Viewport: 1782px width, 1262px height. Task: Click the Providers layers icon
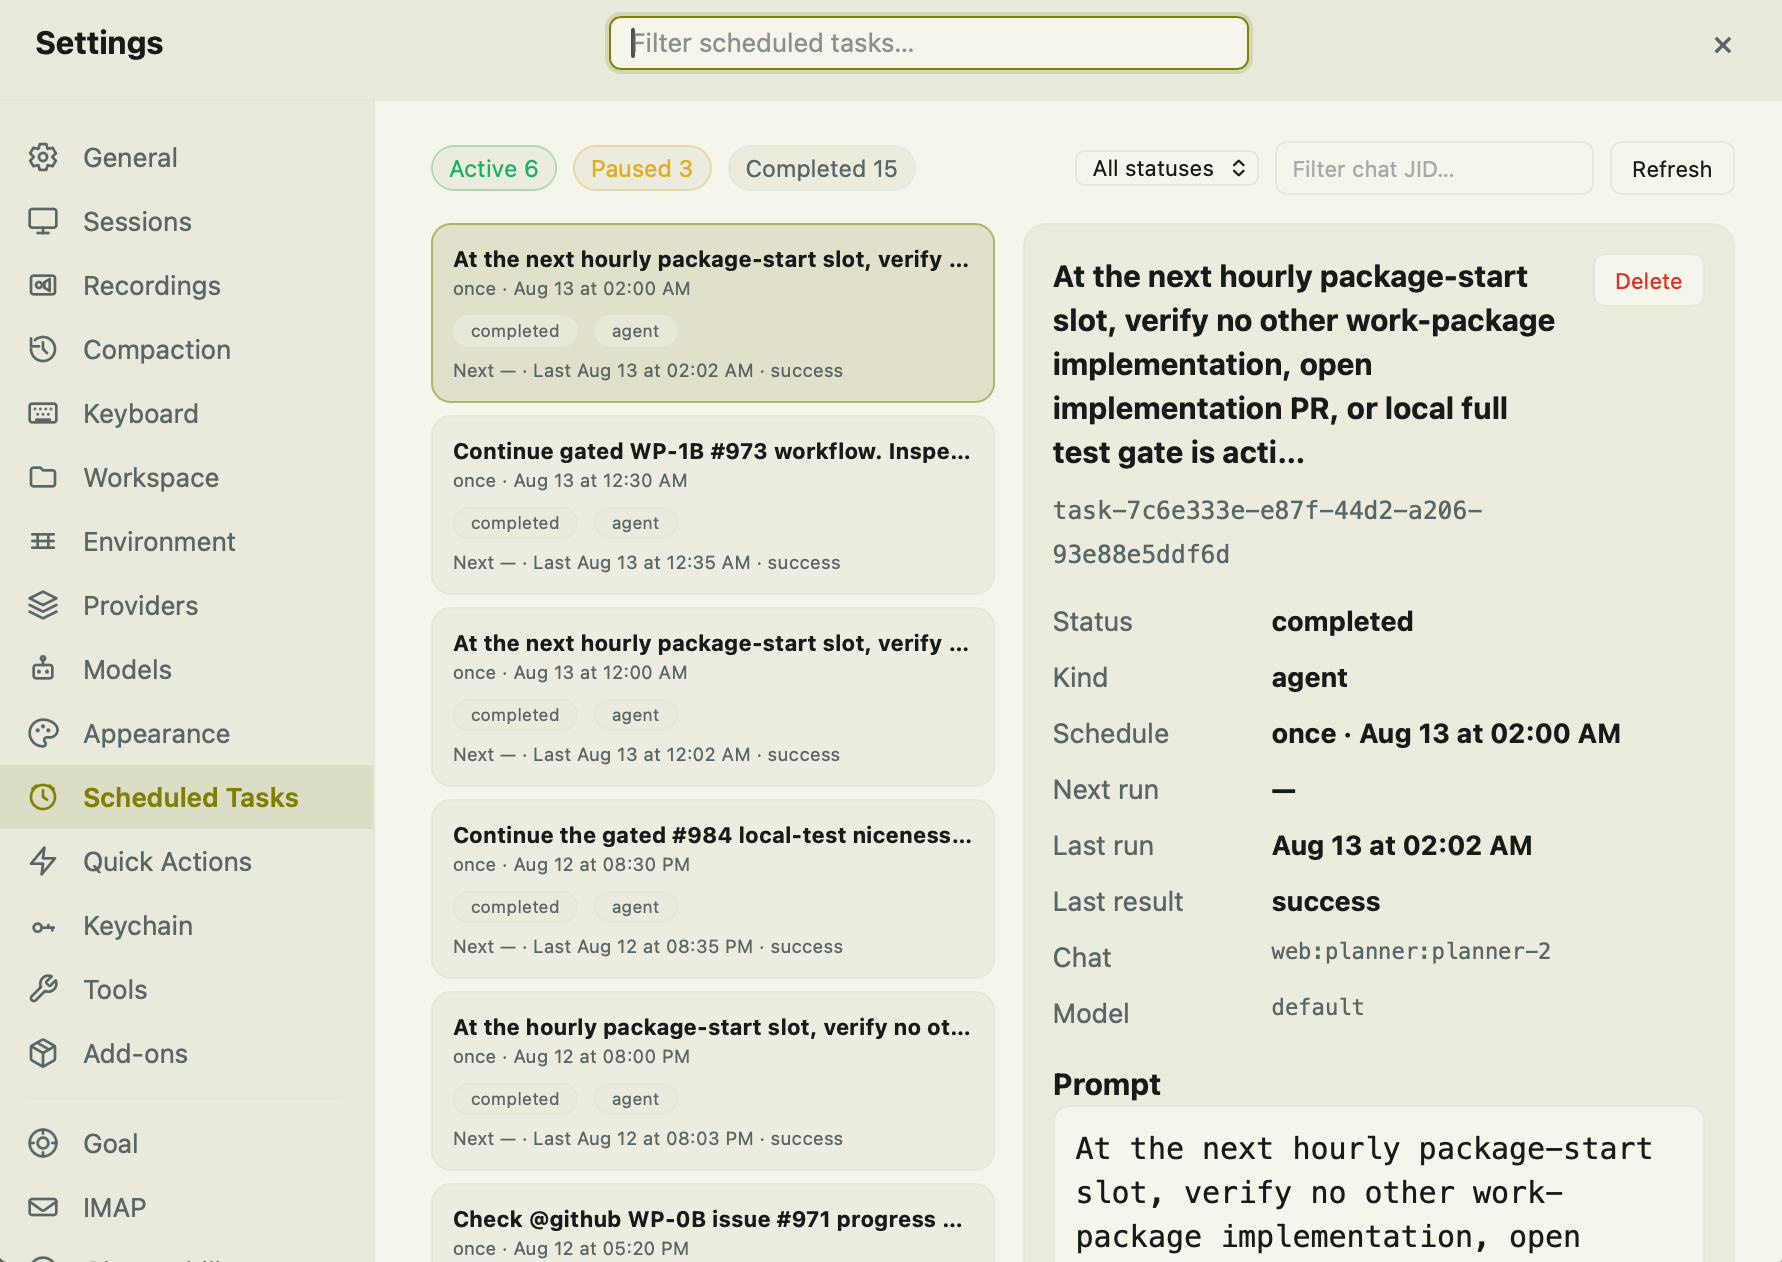[x=43, y=605]
